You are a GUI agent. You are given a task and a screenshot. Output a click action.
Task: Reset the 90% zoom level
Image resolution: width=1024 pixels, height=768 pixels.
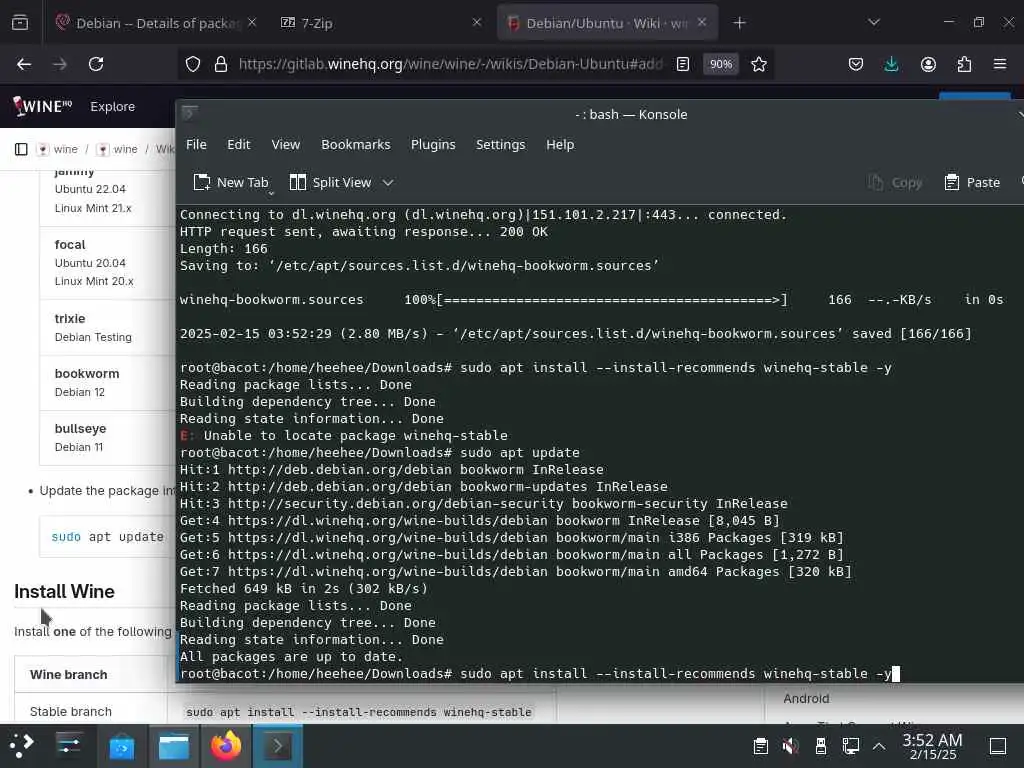coord(721,64)
